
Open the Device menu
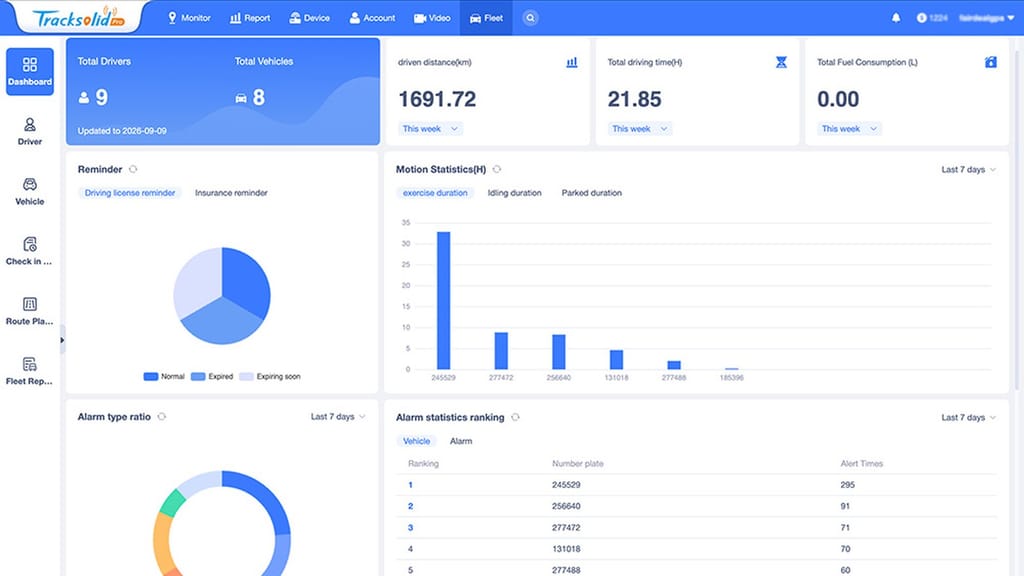(x=310, y=18)
